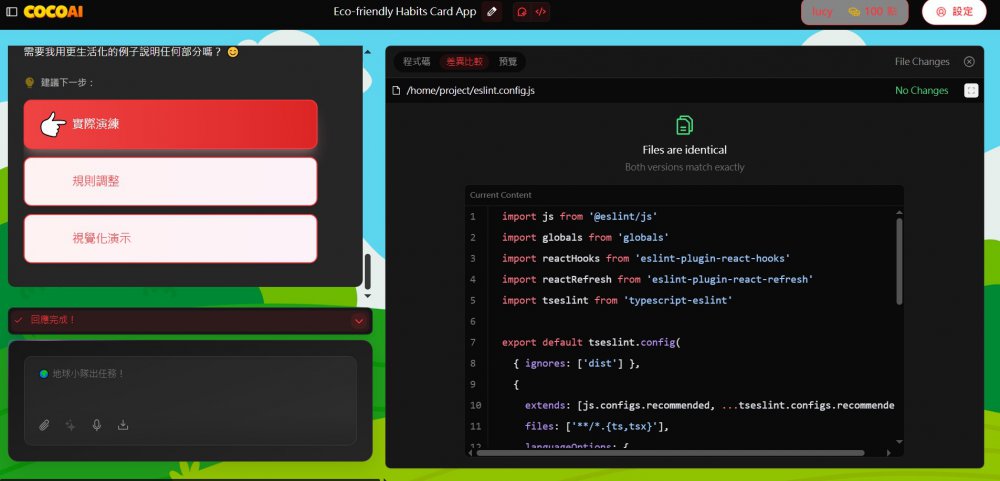Open 設定 settings button
Image resolution: width=1000 pixels, height=481 pixels.
point(953,12)
